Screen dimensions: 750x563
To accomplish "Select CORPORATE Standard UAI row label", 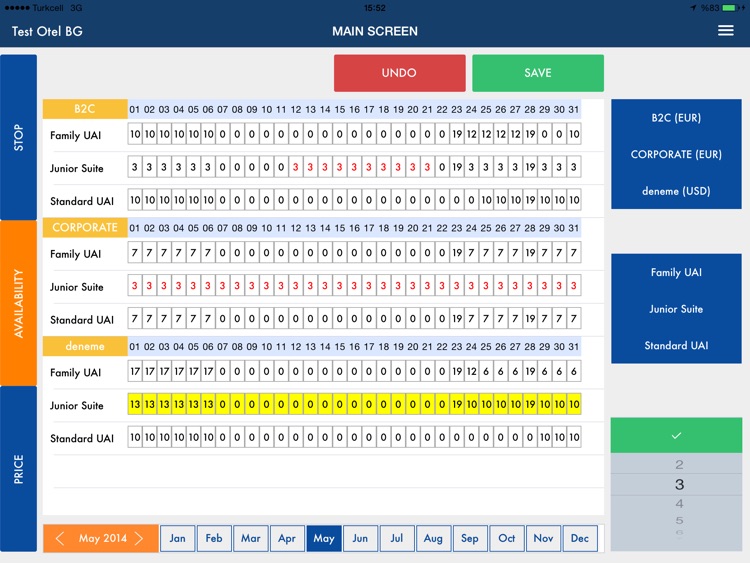I will point(82,320).
